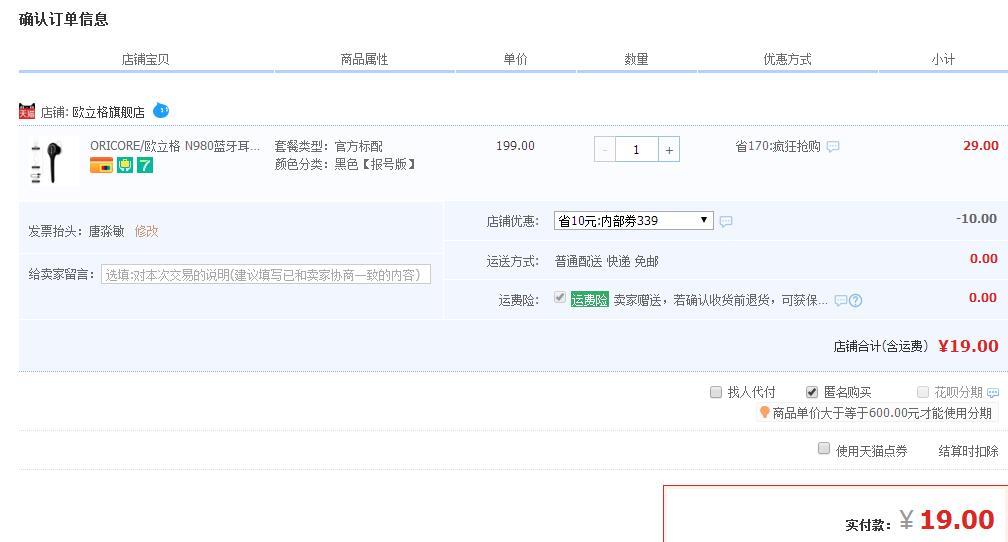Click the 修改 link for invoice title
1008x542 pixels.
coord(147,231)
